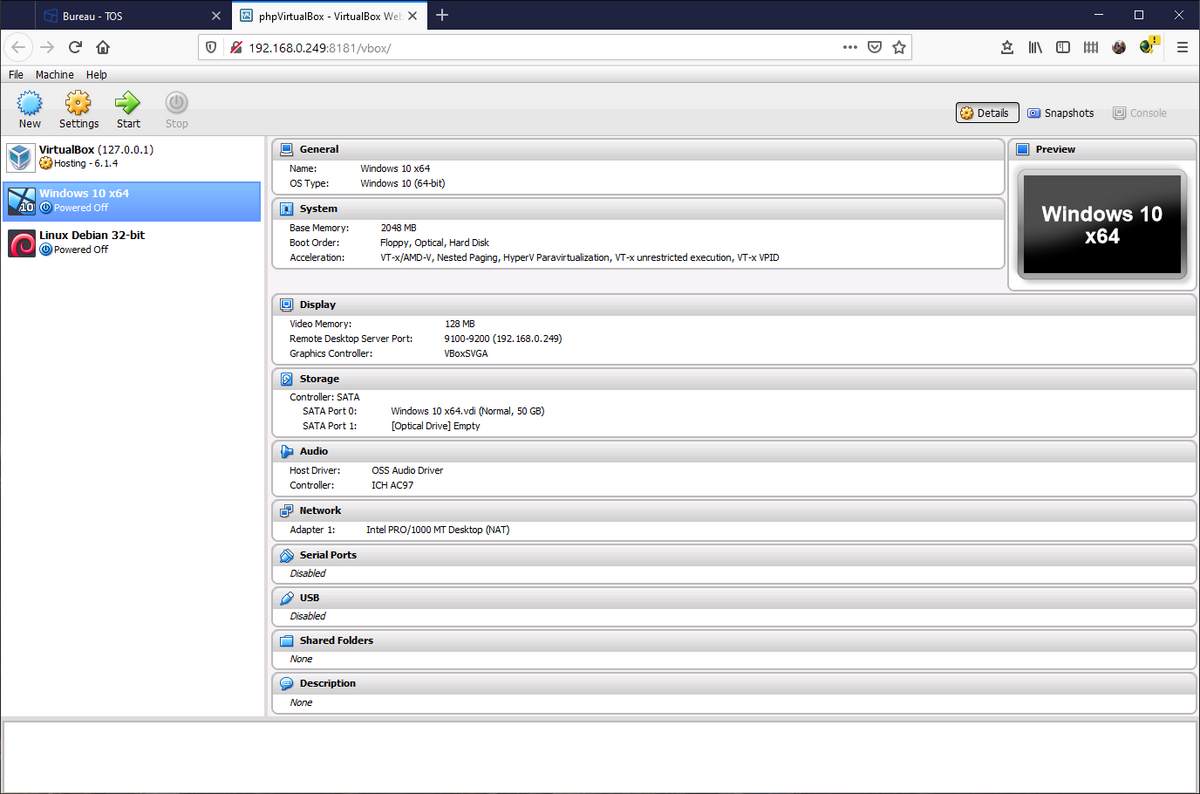Click the 2048 MB base memory value
1200x794 pixels.
coord(400,228)
